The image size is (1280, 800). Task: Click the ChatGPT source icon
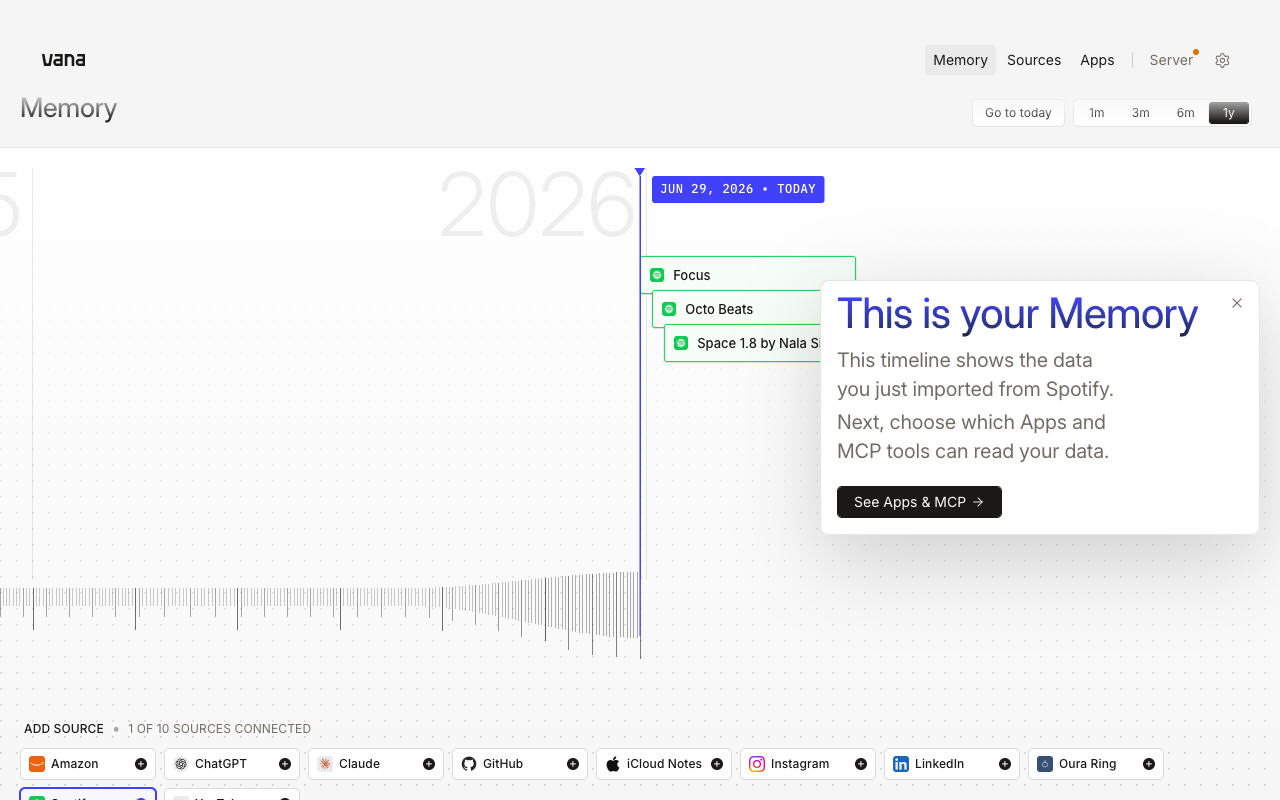(181, 764)
